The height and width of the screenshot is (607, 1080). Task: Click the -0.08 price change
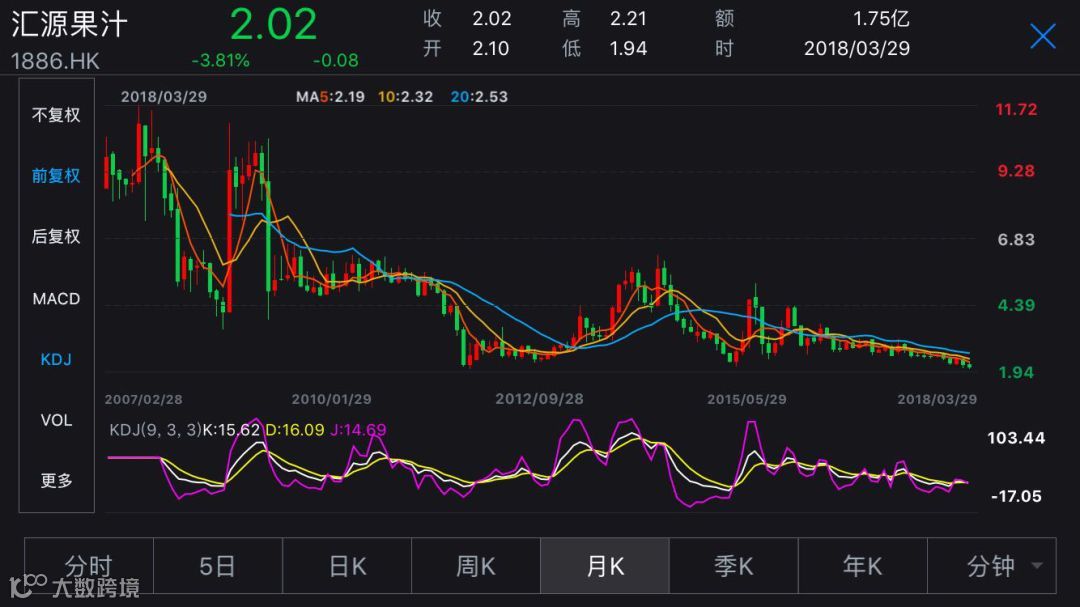pos(335,61)
